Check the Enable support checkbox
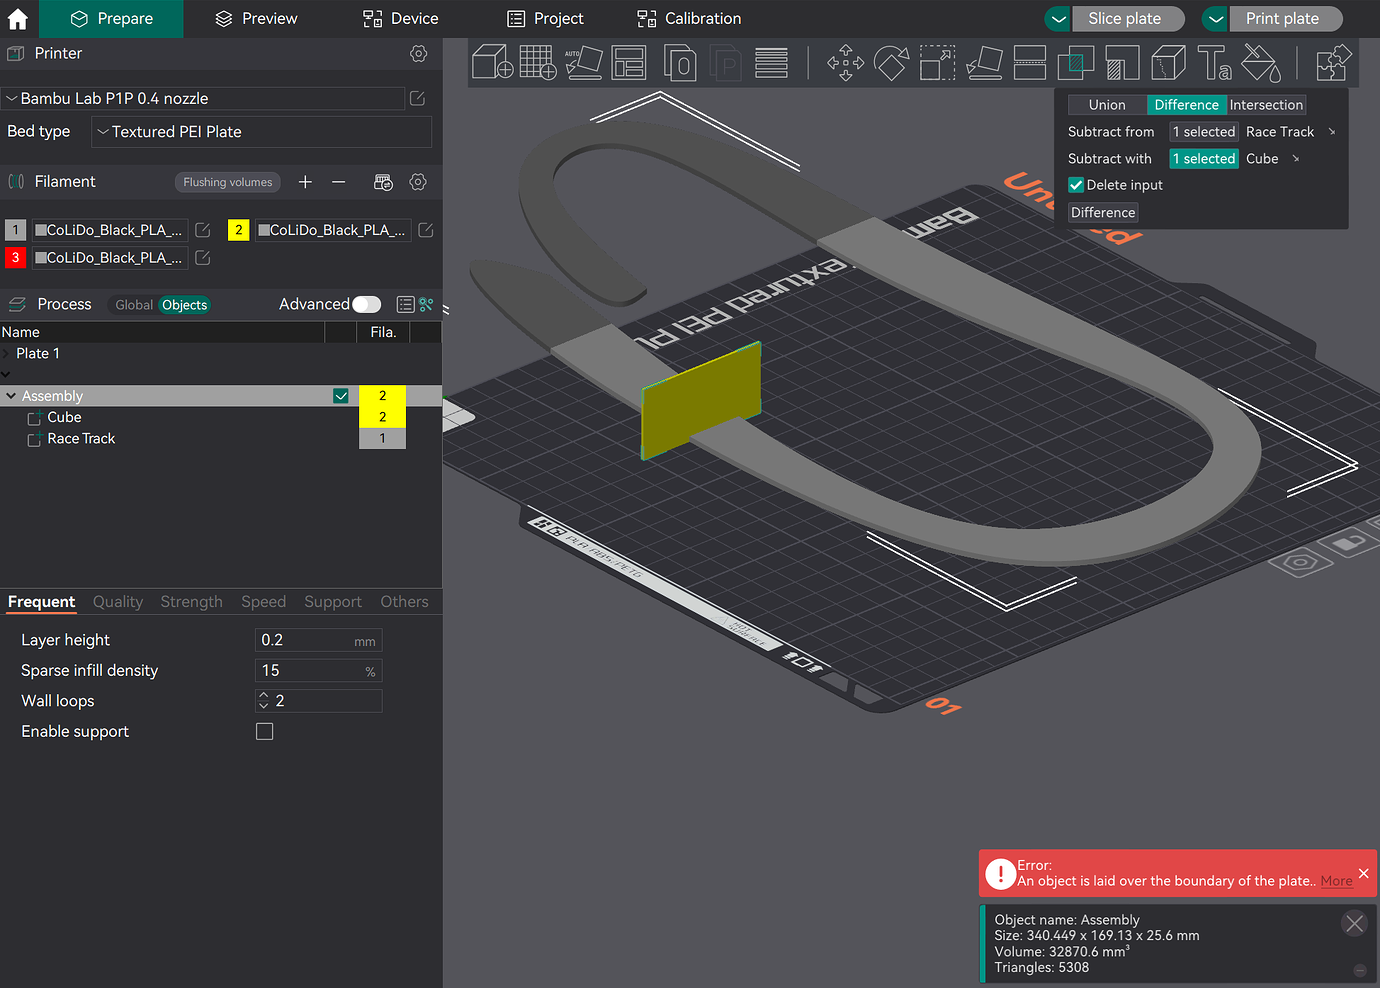This screenshot has width=1380, height=988. 264,731
